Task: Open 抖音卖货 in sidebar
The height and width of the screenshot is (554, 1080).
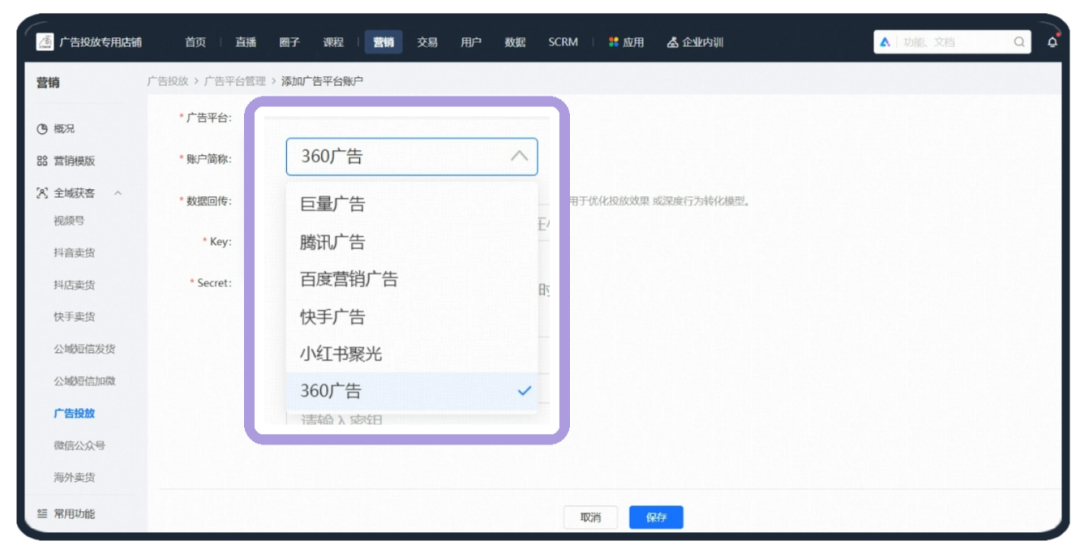Action: tap(74, 253)
